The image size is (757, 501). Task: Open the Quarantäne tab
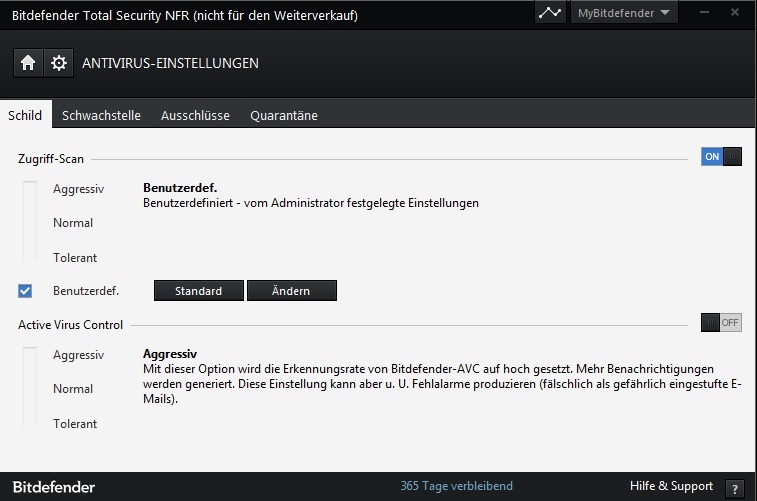tap(284, 115)
